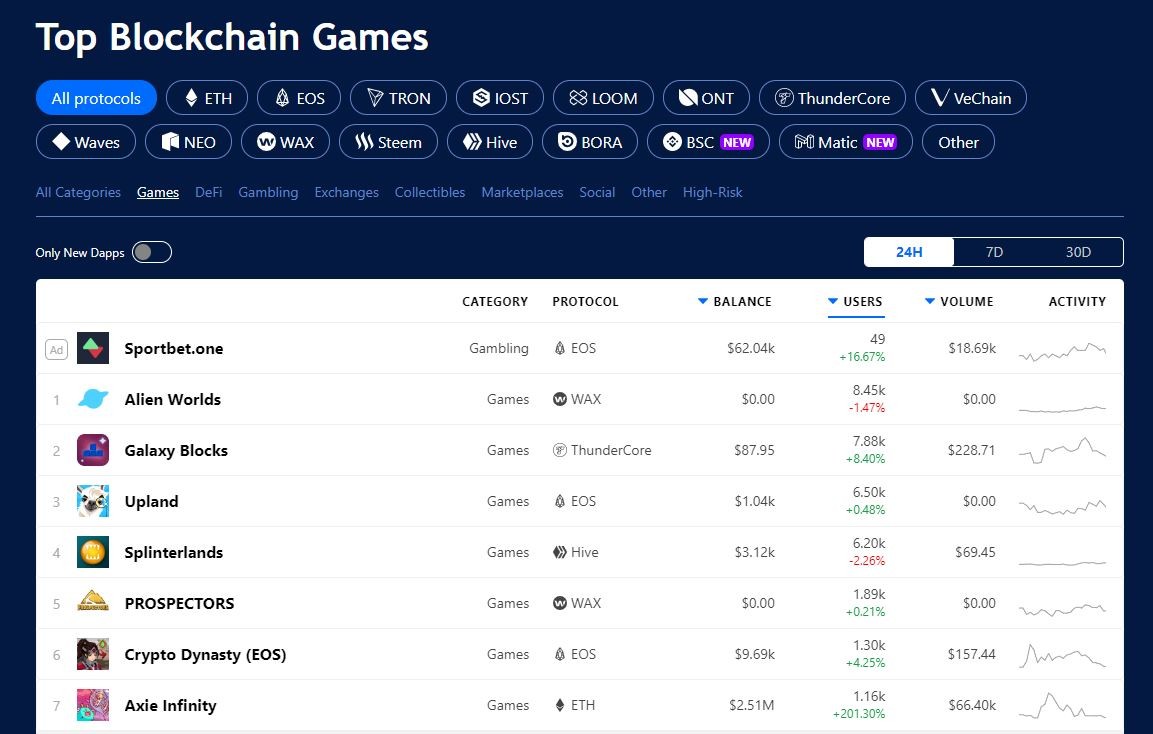1153x734 pixels.
Task: Open the DeFi category tab
Action: click(x=209, y=192)
